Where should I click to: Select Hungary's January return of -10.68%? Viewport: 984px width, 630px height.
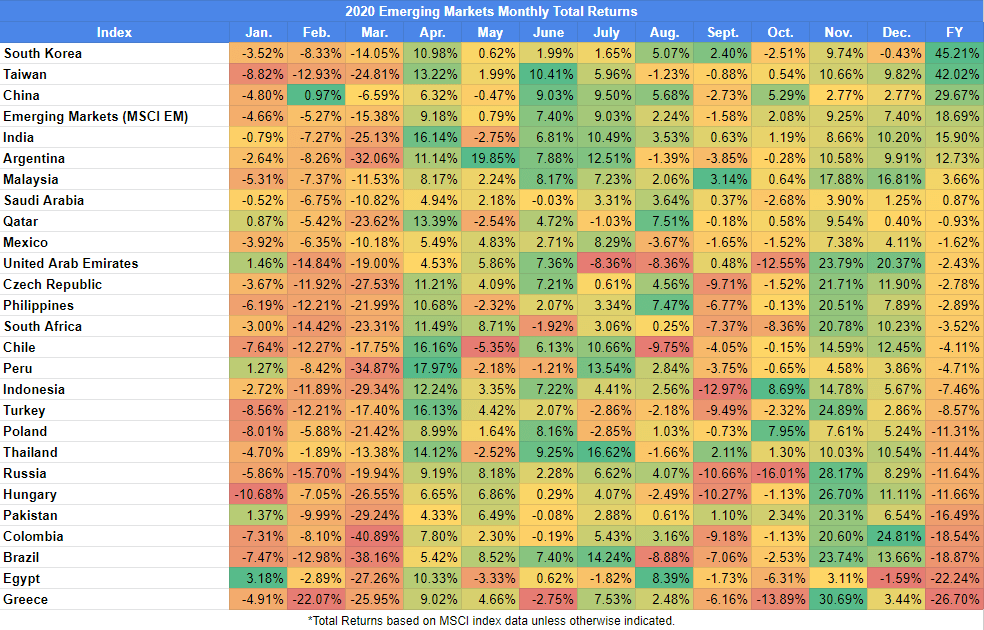pos(258,494)
